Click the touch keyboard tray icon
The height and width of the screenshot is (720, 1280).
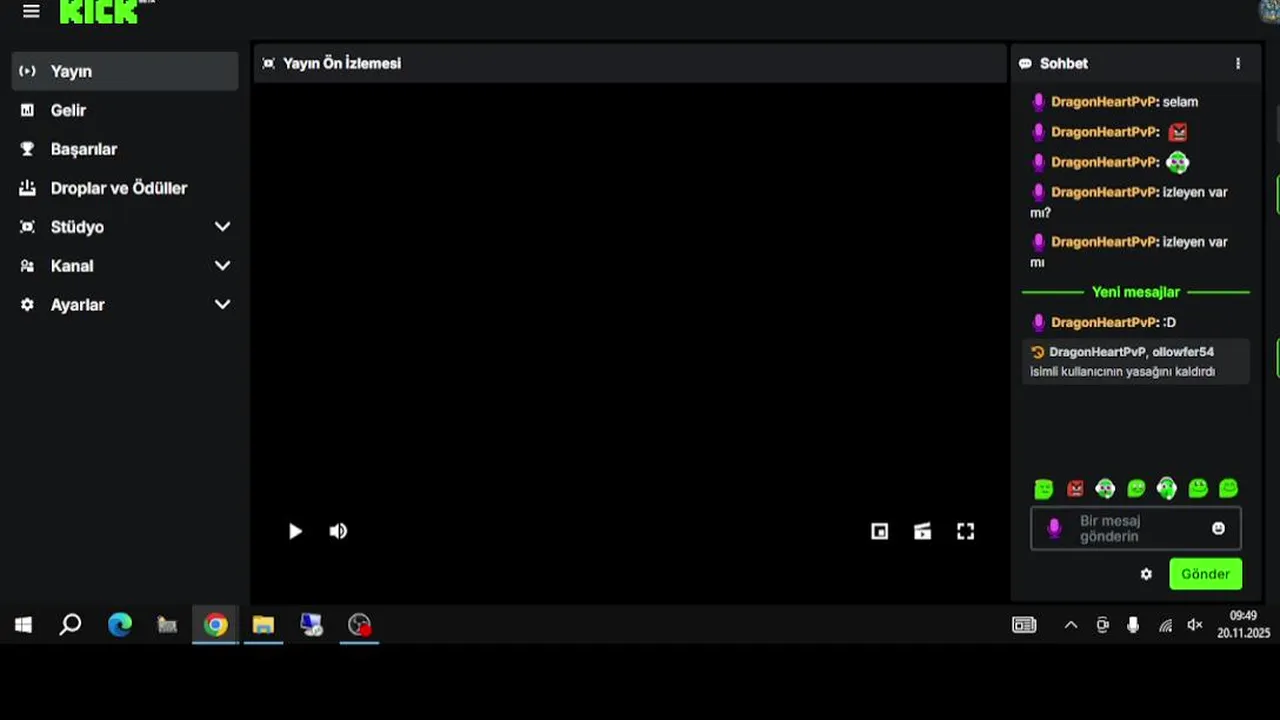click(1024, 625)
